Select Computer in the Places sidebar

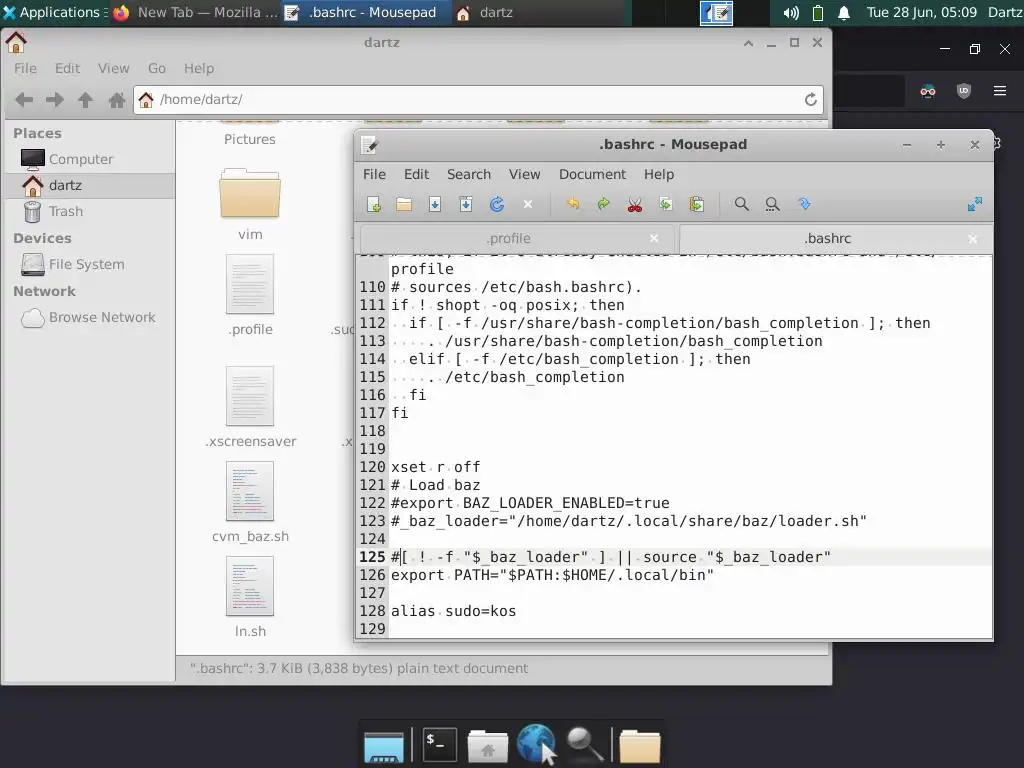tap(89, 159)
